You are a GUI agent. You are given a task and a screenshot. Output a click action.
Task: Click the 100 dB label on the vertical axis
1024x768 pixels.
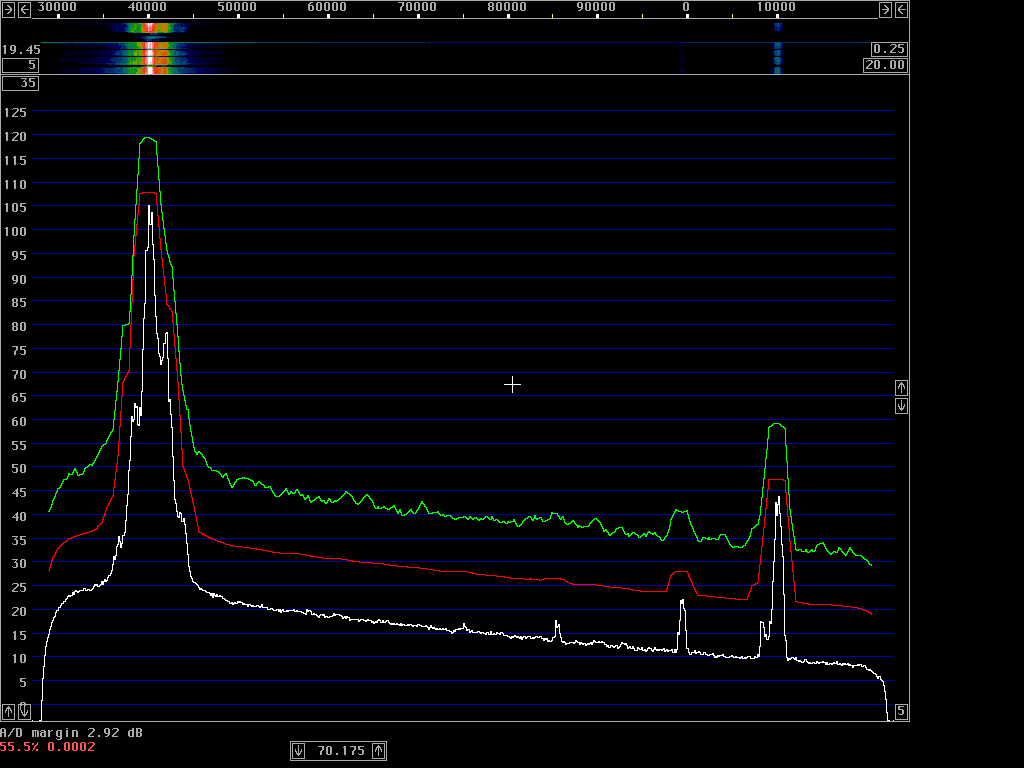(15, 231)
